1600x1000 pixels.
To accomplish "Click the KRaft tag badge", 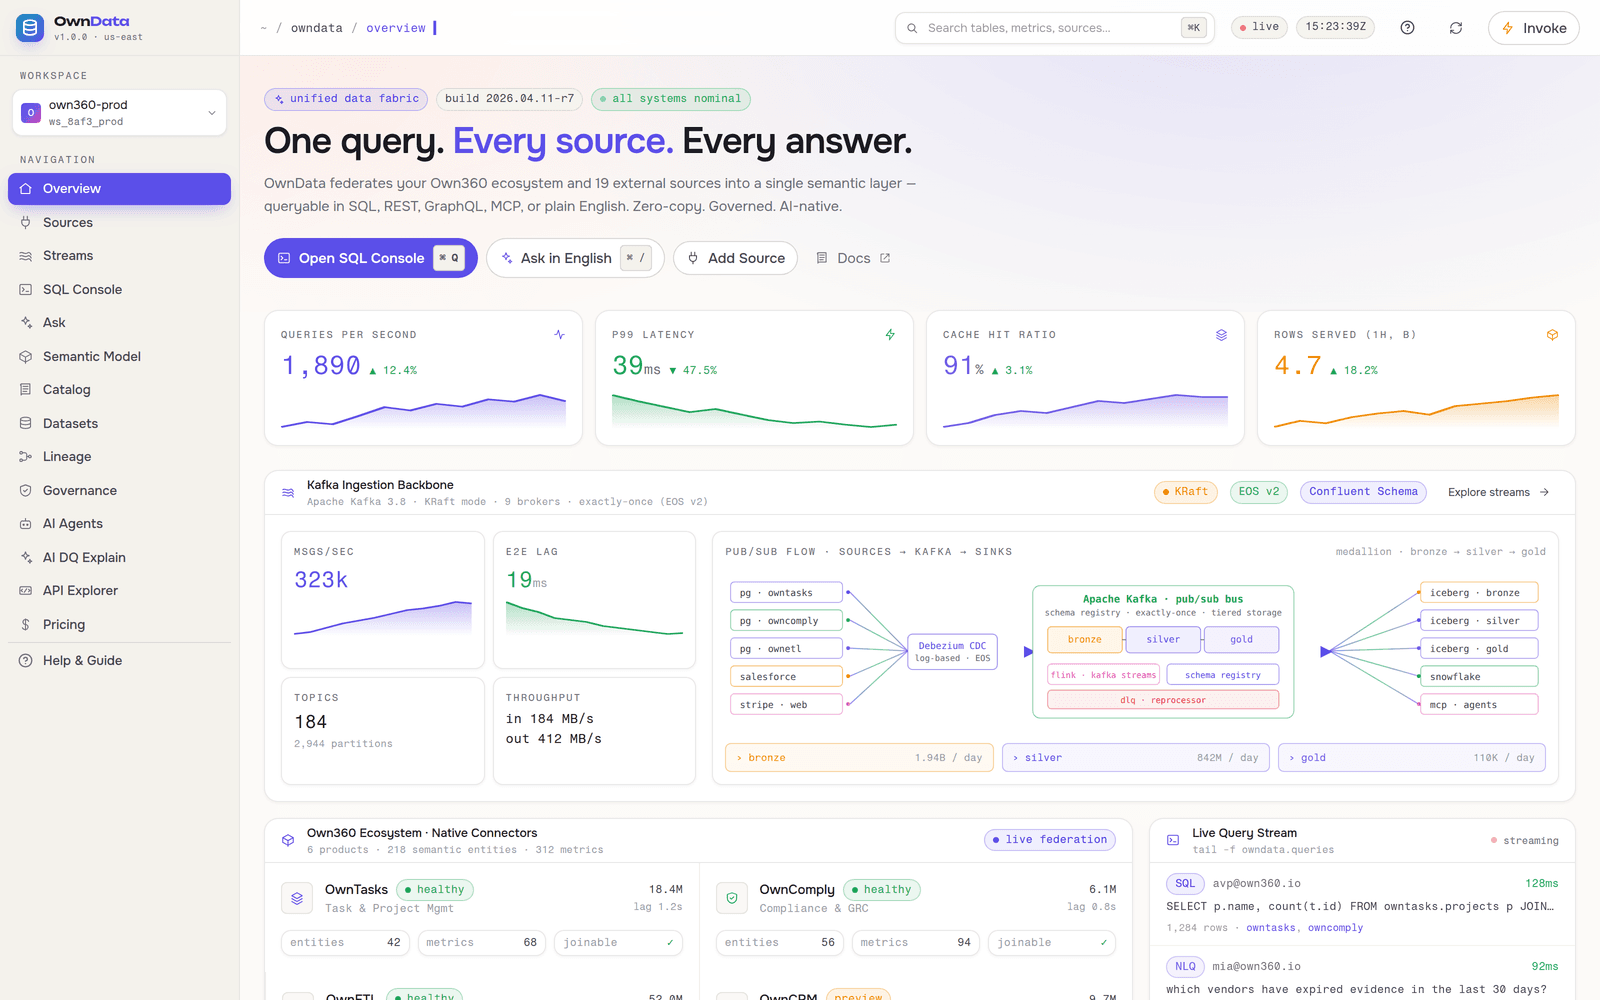I will (1185, 492).
